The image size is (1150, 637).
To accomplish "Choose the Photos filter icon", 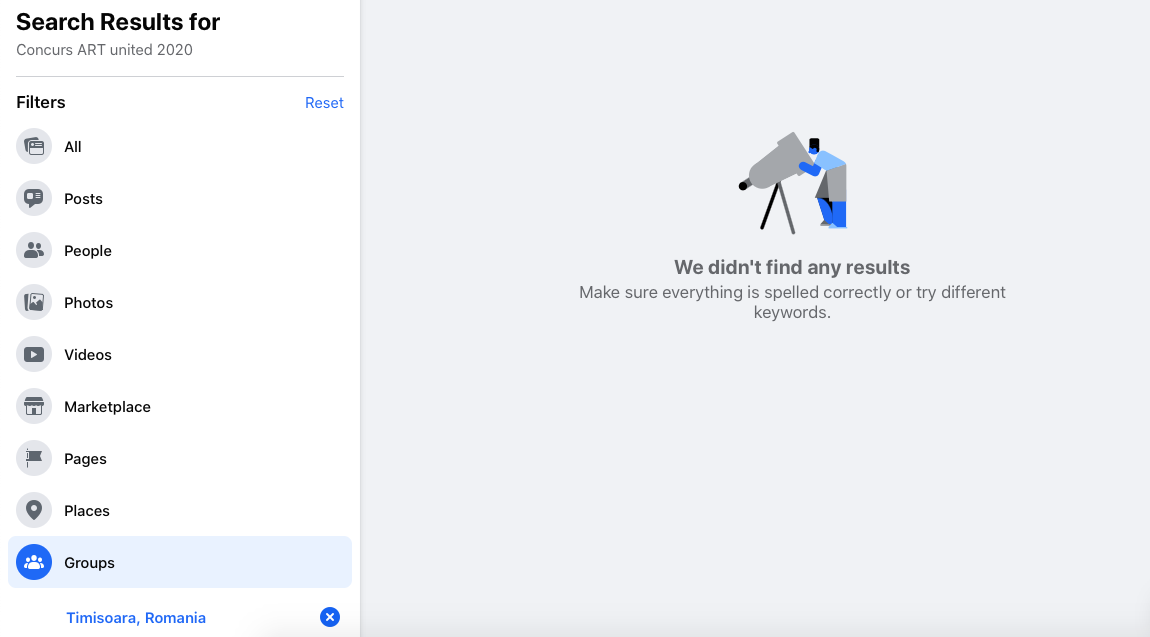I will tap(34, 303).
